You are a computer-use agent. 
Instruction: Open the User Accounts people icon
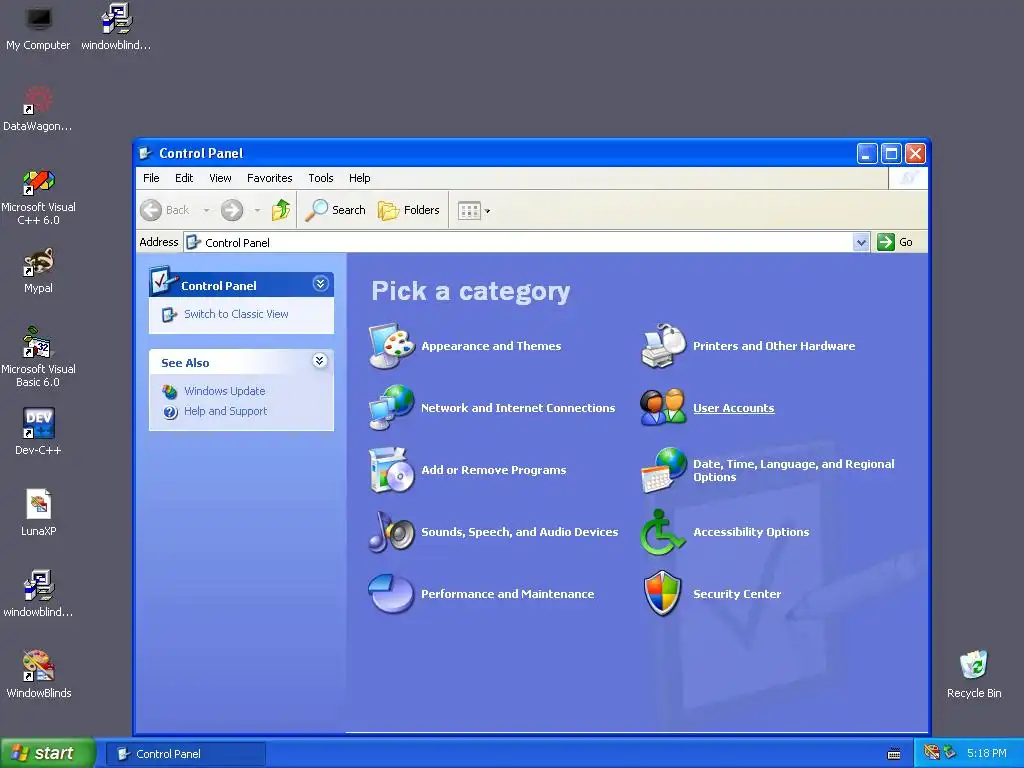(x=663, y=408)
